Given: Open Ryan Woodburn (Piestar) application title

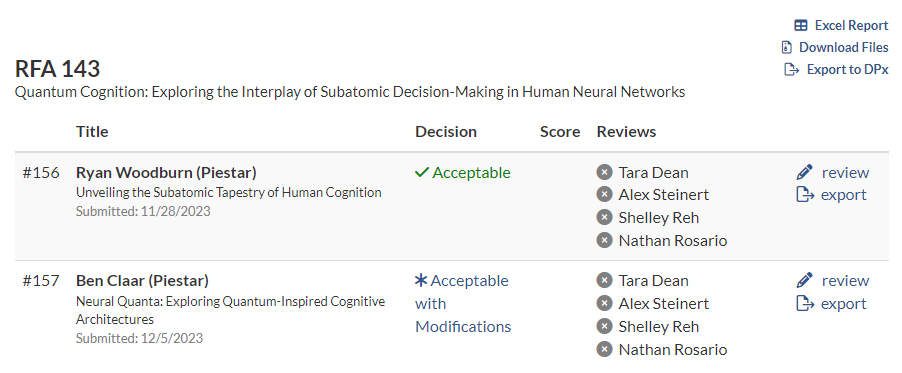Looking at the screenshot, I should pyautogui.click(x=166, y=173).
